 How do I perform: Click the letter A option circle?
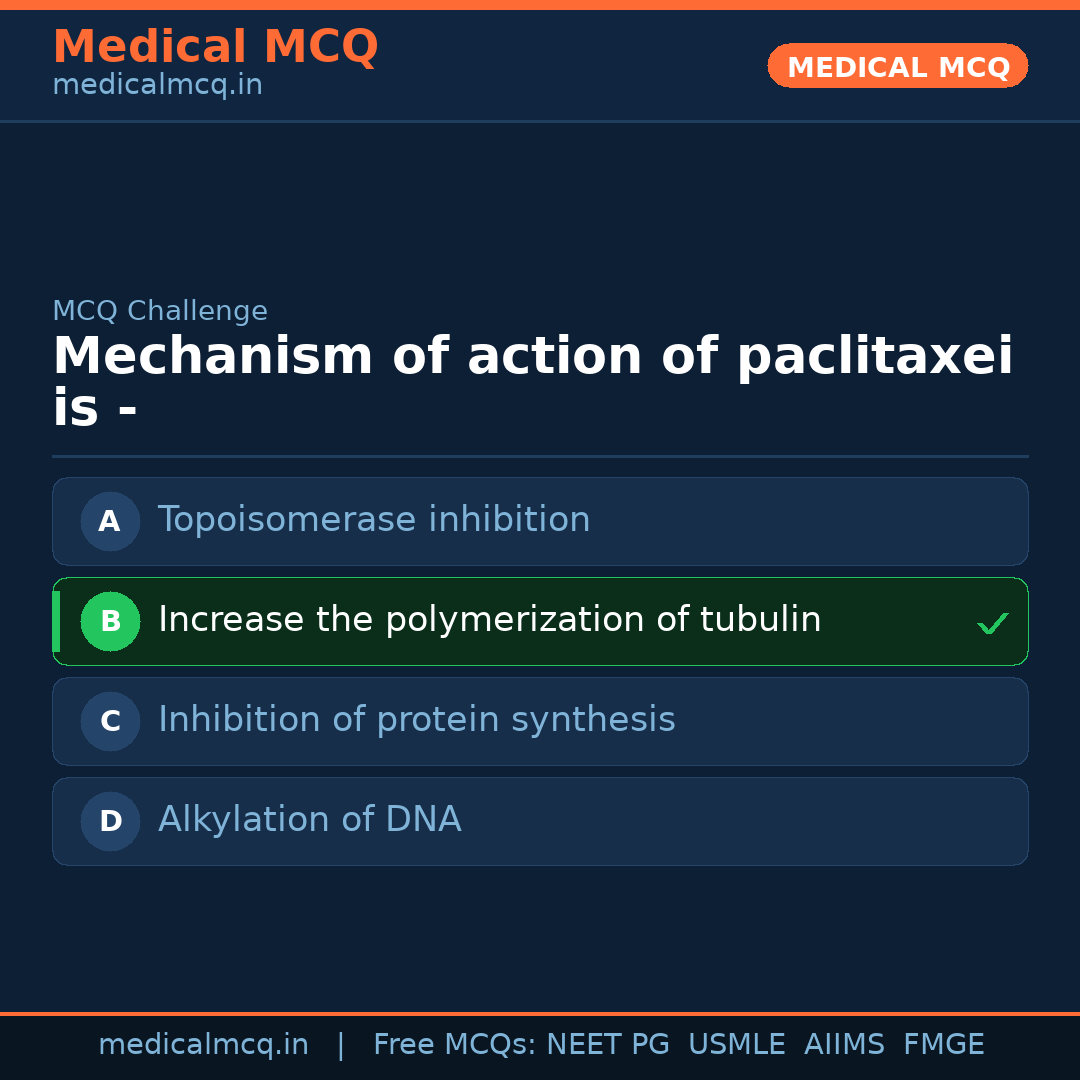110,521
